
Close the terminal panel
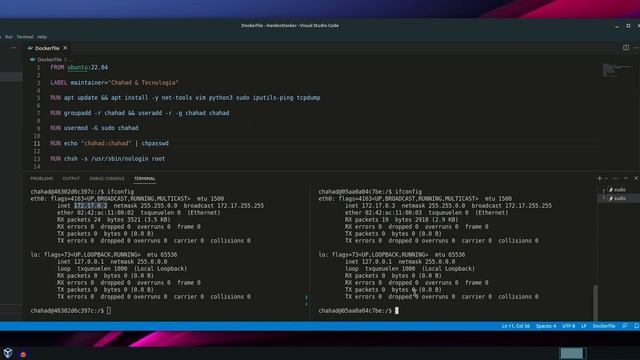click(636, 178)
